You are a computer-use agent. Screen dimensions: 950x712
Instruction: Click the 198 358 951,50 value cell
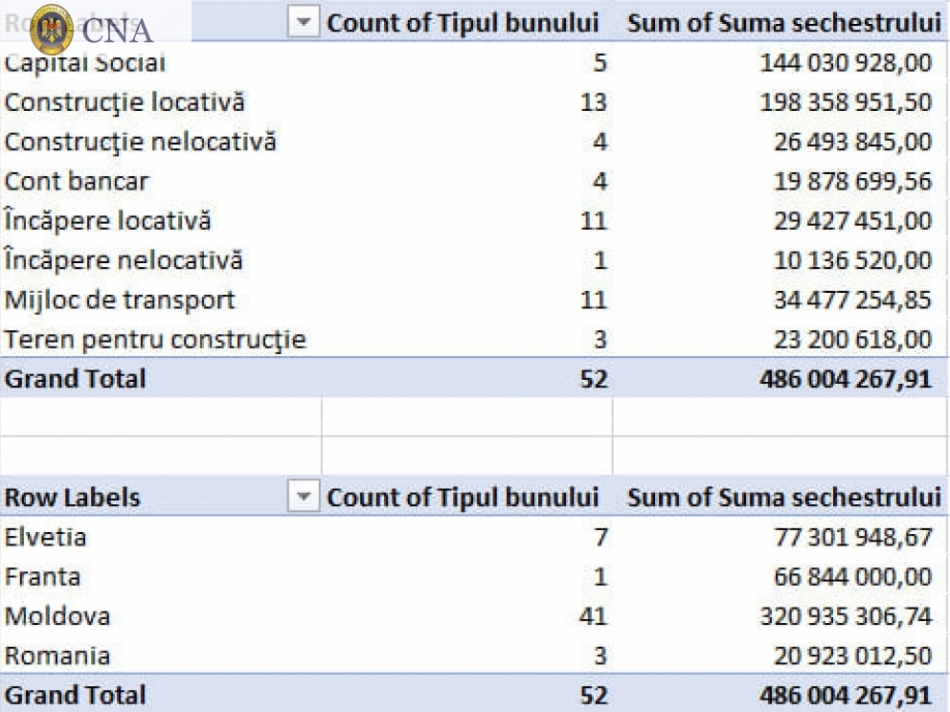pyautogui.click(x=846, y=102)
